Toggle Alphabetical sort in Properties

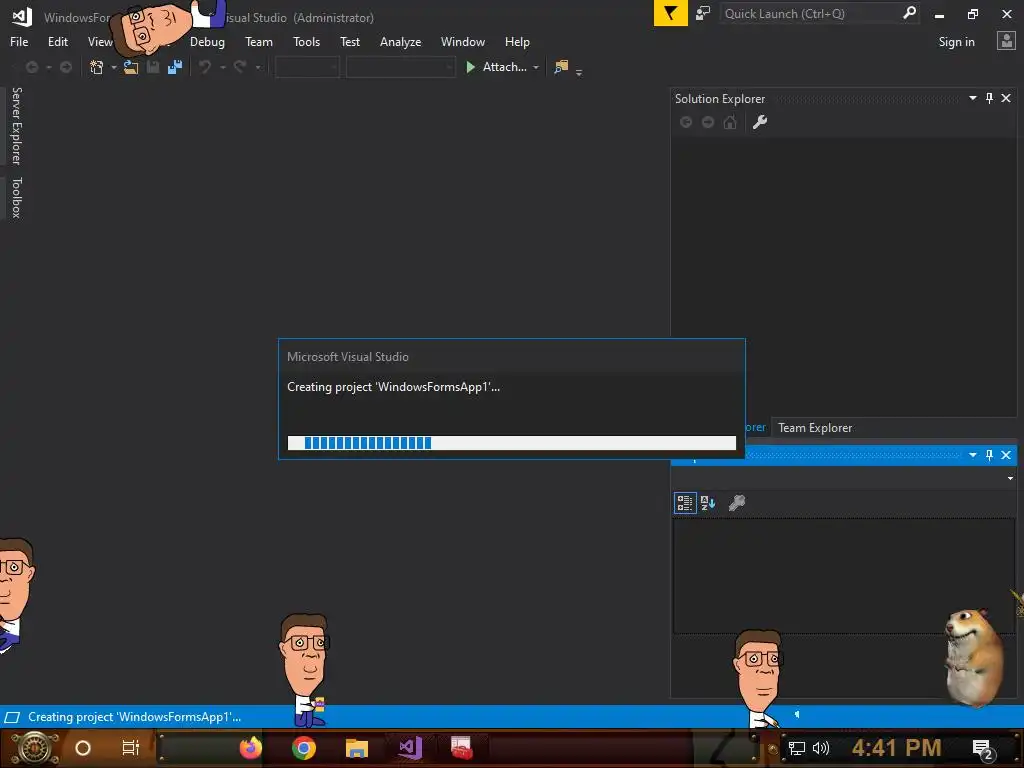pos(708,503)
